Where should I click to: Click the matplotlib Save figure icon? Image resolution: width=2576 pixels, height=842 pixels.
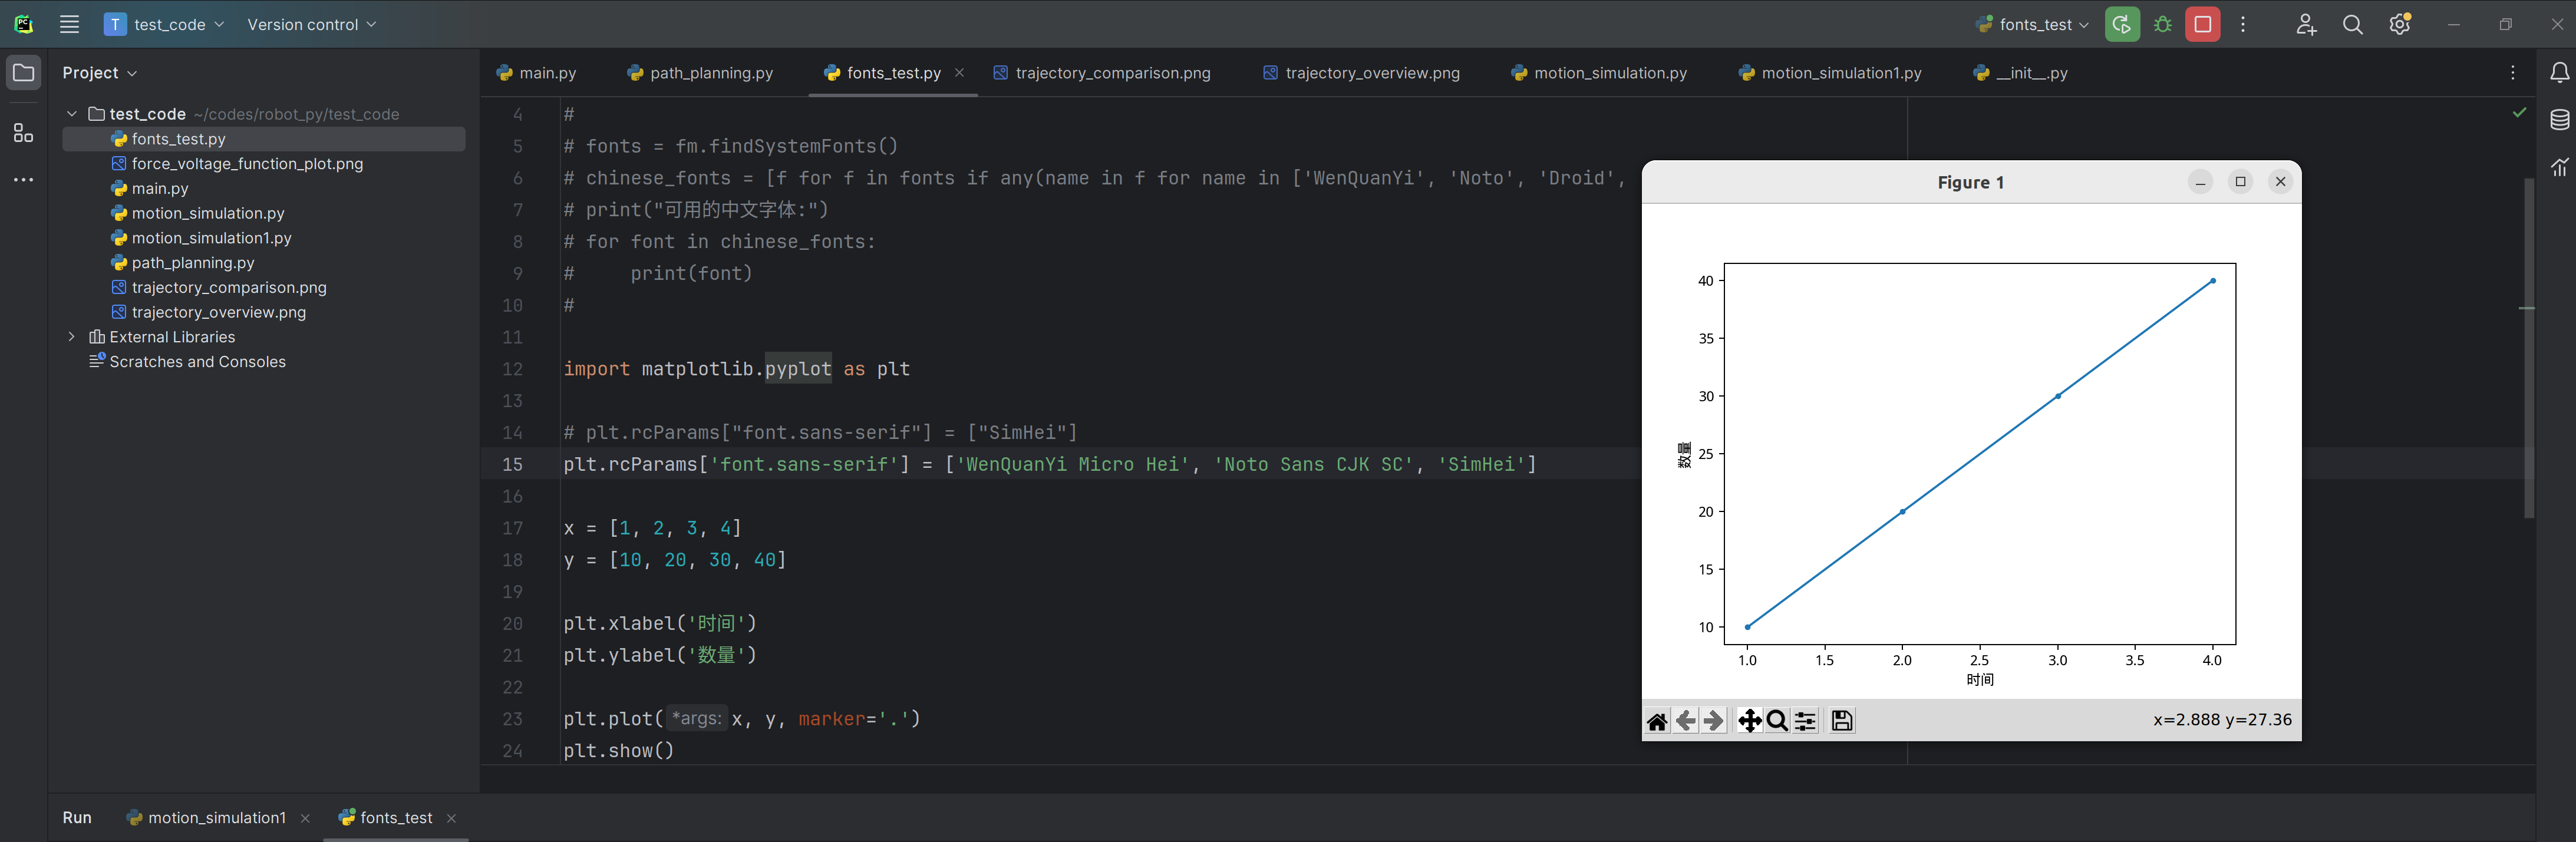(1842, 721)
